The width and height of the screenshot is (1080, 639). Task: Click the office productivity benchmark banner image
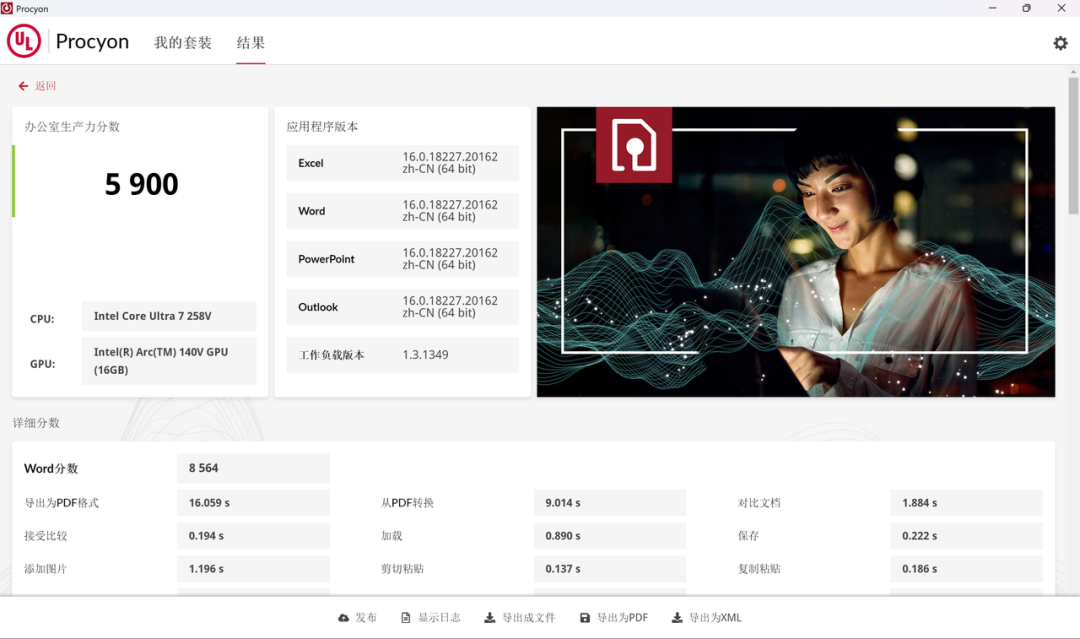click(796, 251)
